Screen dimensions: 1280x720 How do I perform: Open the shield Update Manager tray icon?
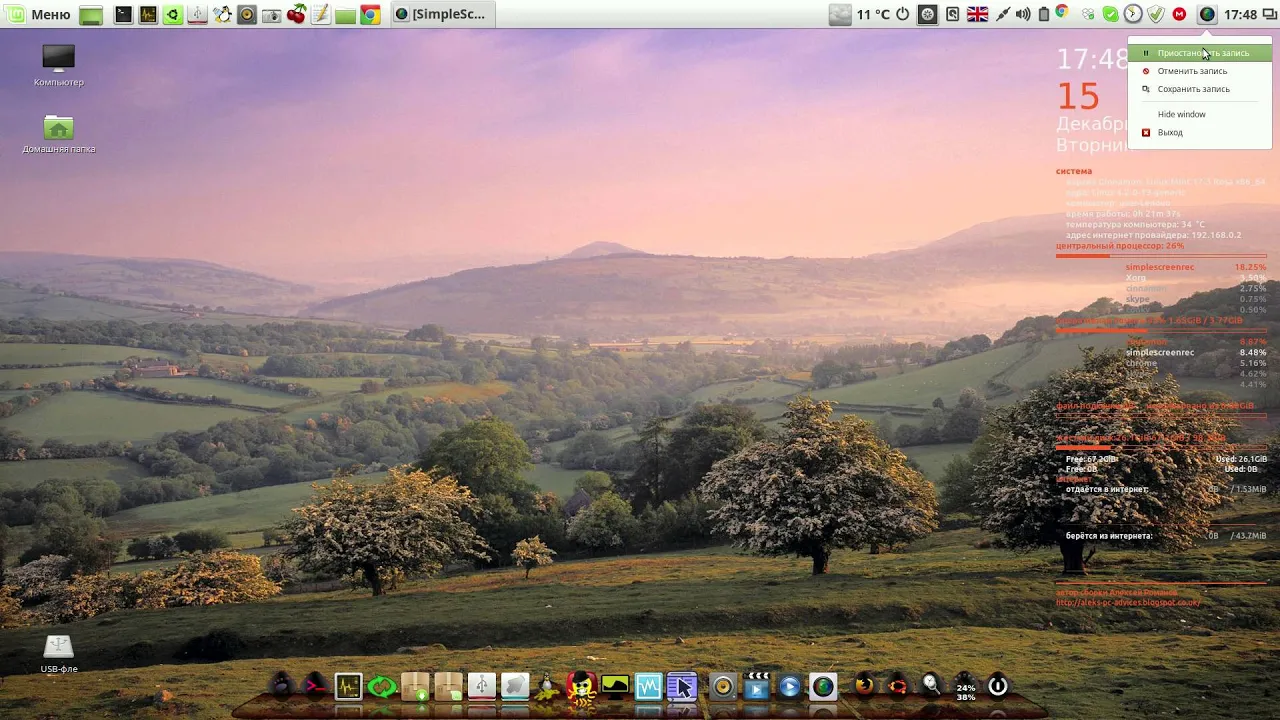coord(1156,14)
